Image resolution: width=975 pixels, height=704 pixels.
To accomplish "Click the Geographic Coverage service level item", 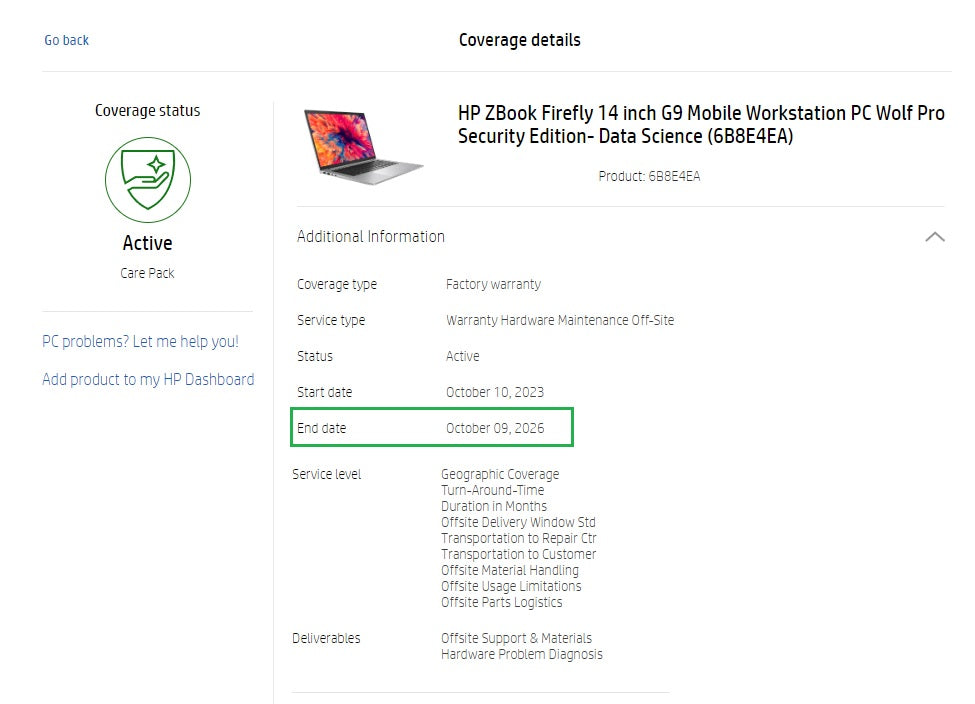I will click(x=500, y=474).
